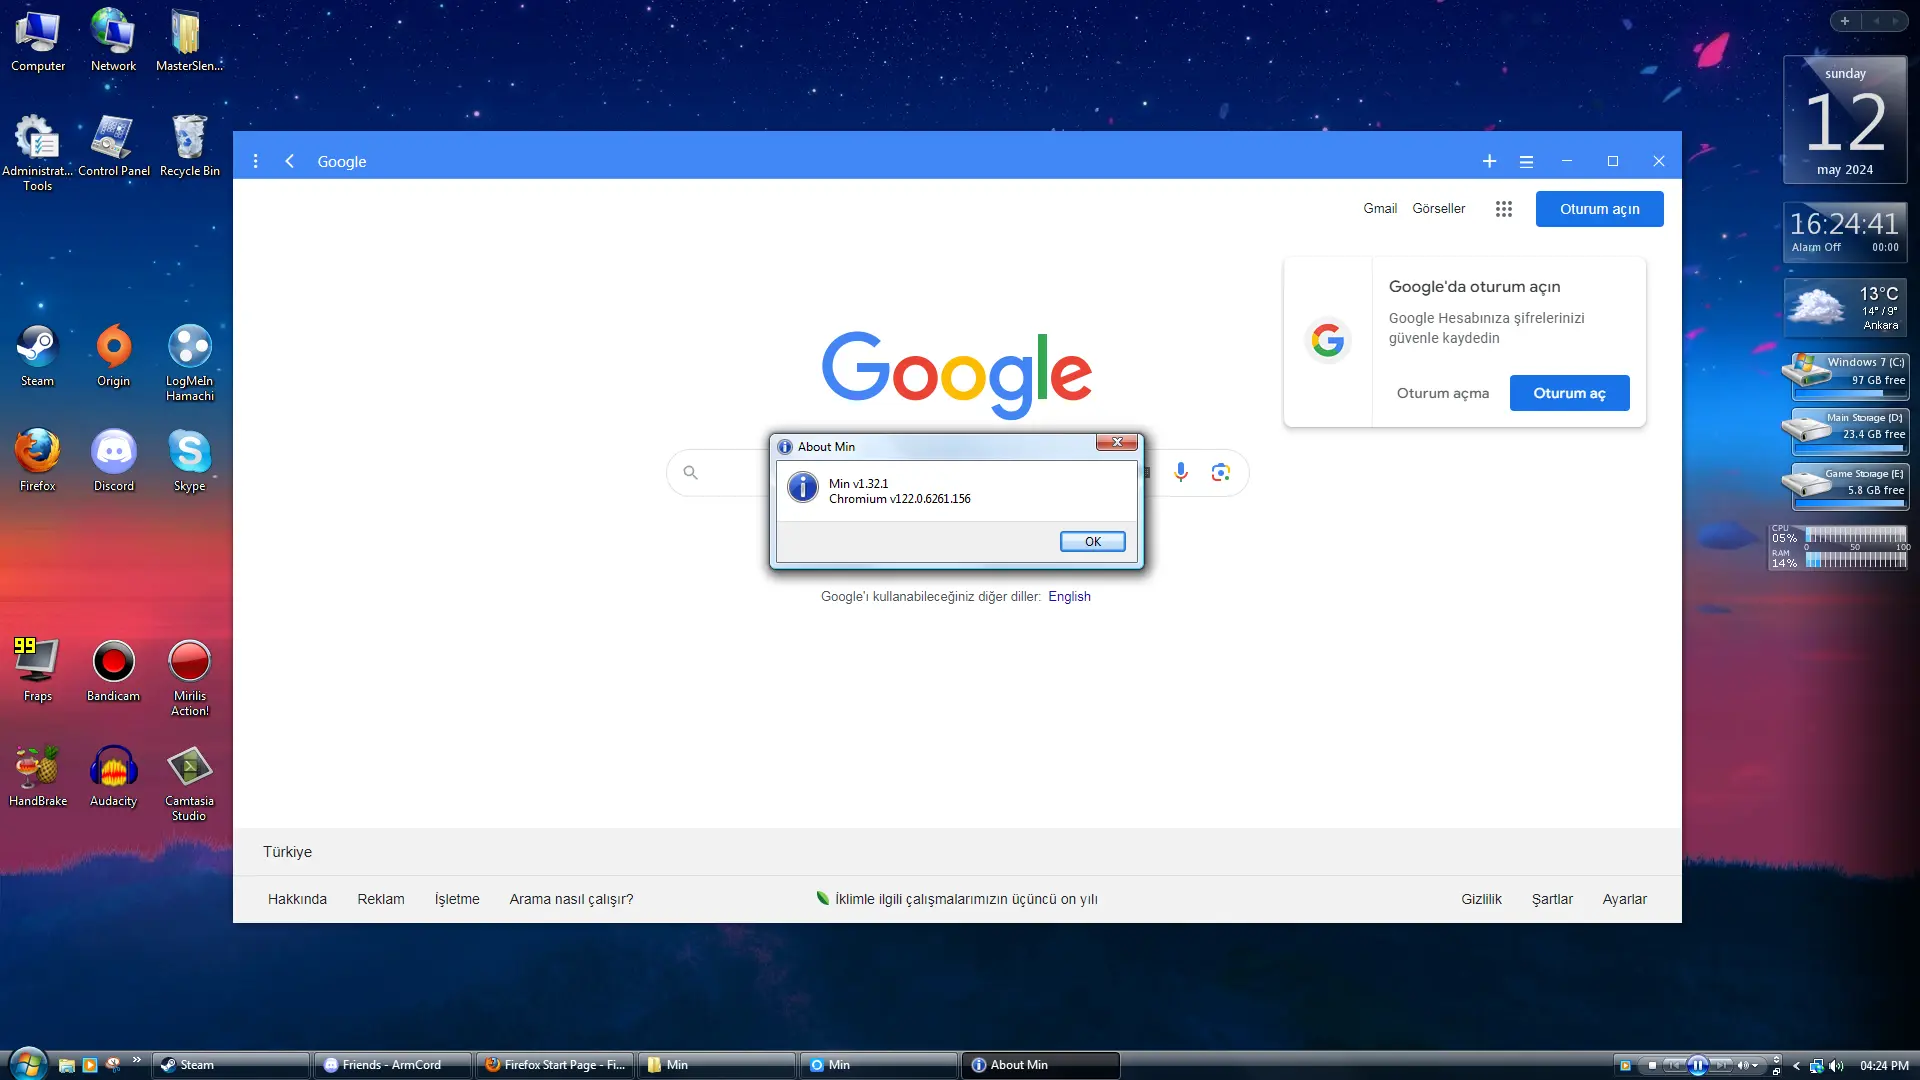Switch to Steam taskbar button
This screenshot has height=1080, width=1920.
tap(231, 1065)
